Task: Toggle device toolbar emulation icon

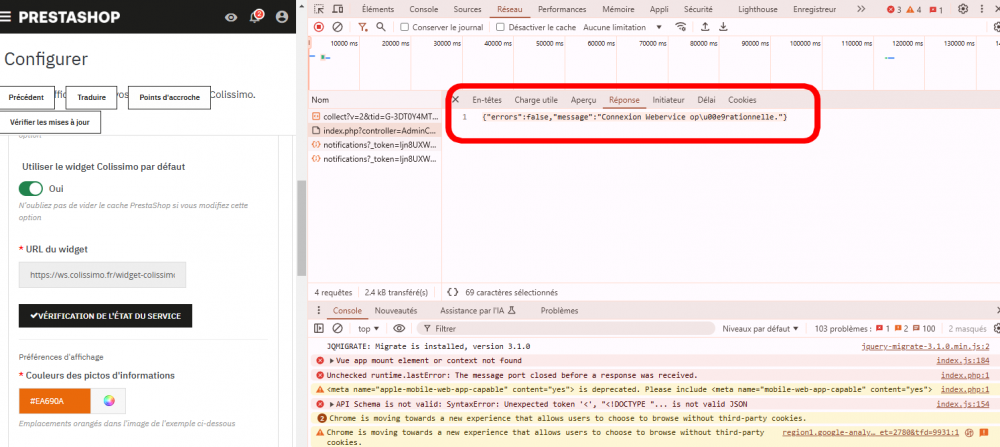Action: tap(338, 9)
